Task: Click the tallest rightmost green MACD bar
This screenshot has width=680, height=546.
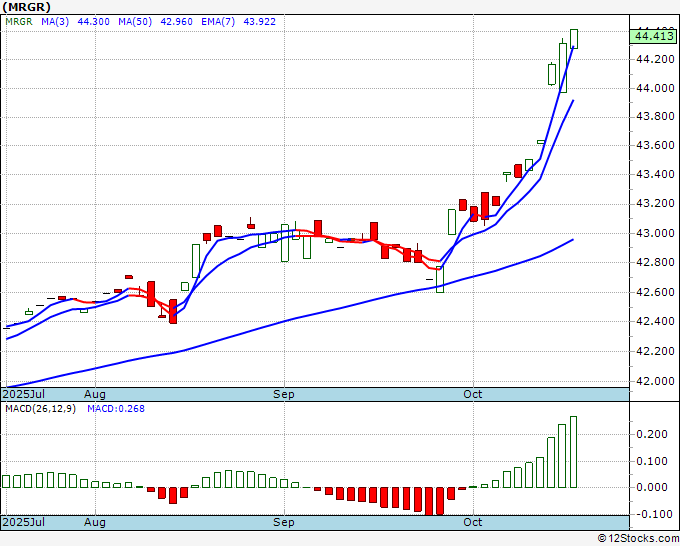Action: 573,452
